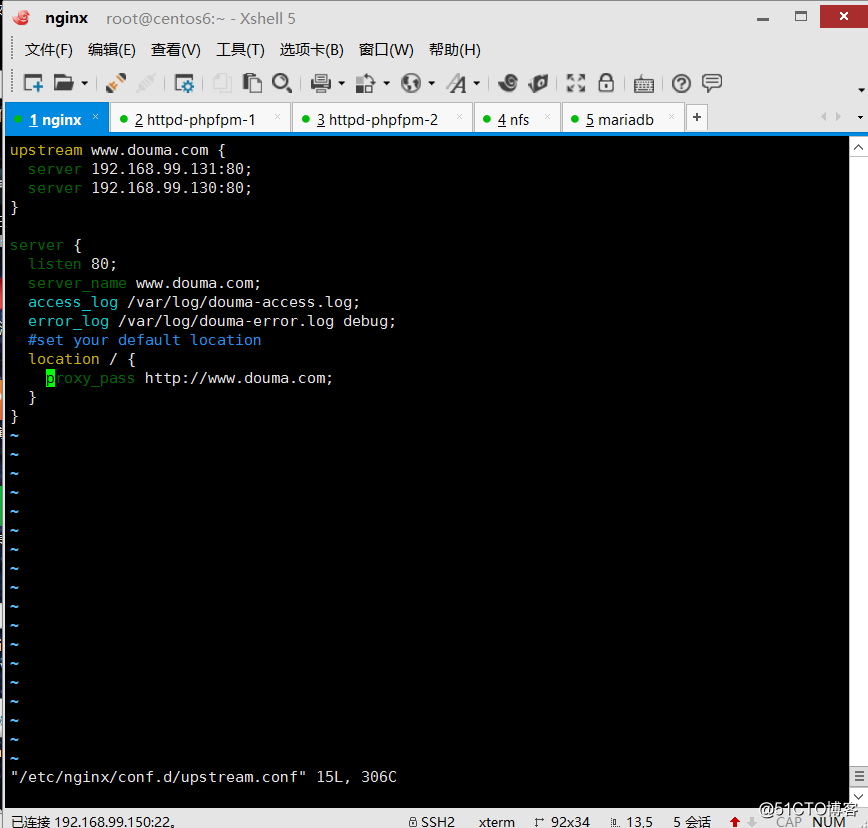
Task: Open the 工具(T) menu
Action: 240,50
